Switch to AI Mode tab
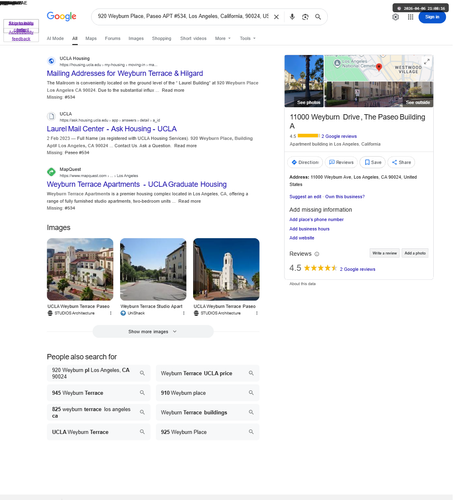The image size is (458, 500). (55, 38)
